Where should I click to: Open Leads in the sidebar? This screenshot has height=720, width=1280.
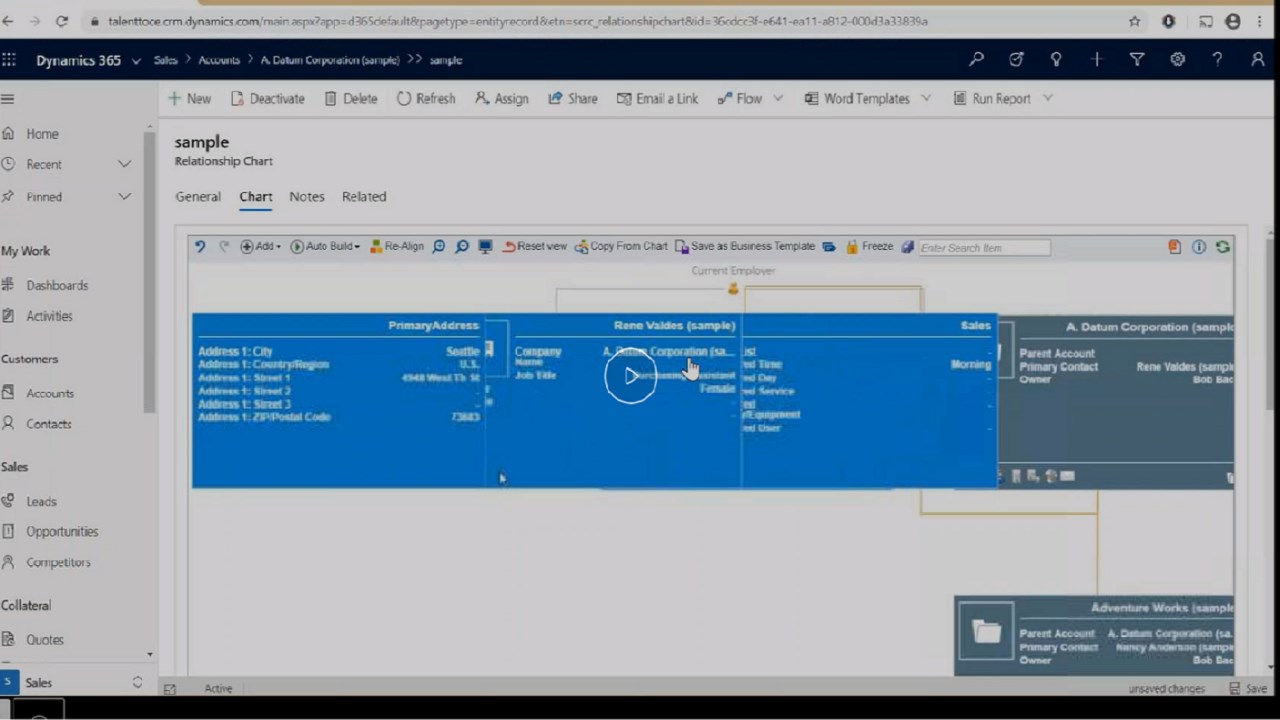[41, 501]
